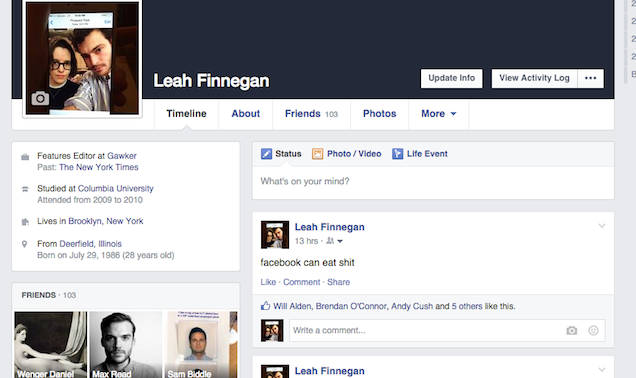
Task: Like the facebook can eat shit post
Action: coord(268,282)
